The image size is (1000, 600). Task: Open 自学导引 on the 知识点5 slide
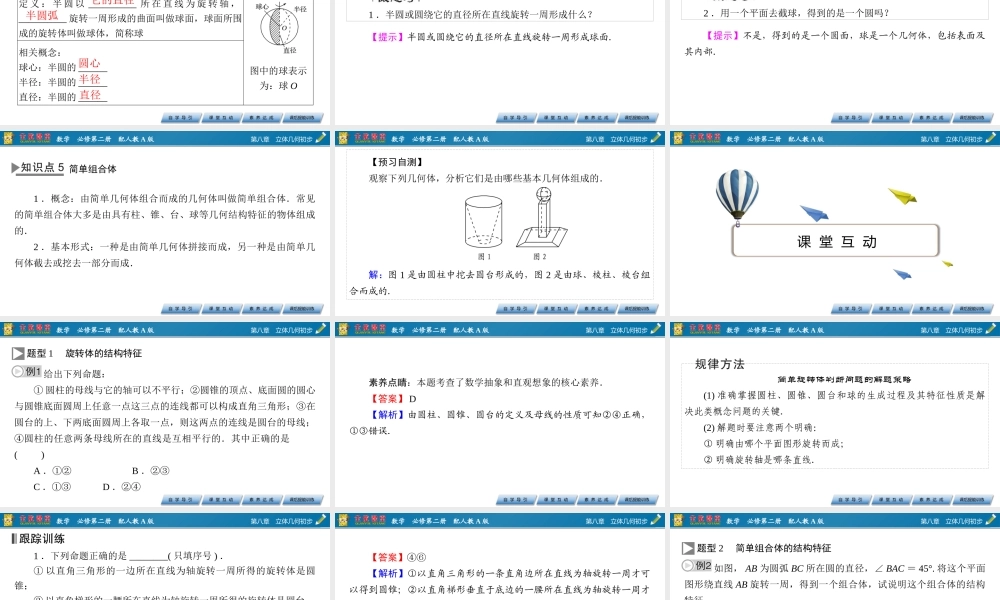(x=180, y=309)
